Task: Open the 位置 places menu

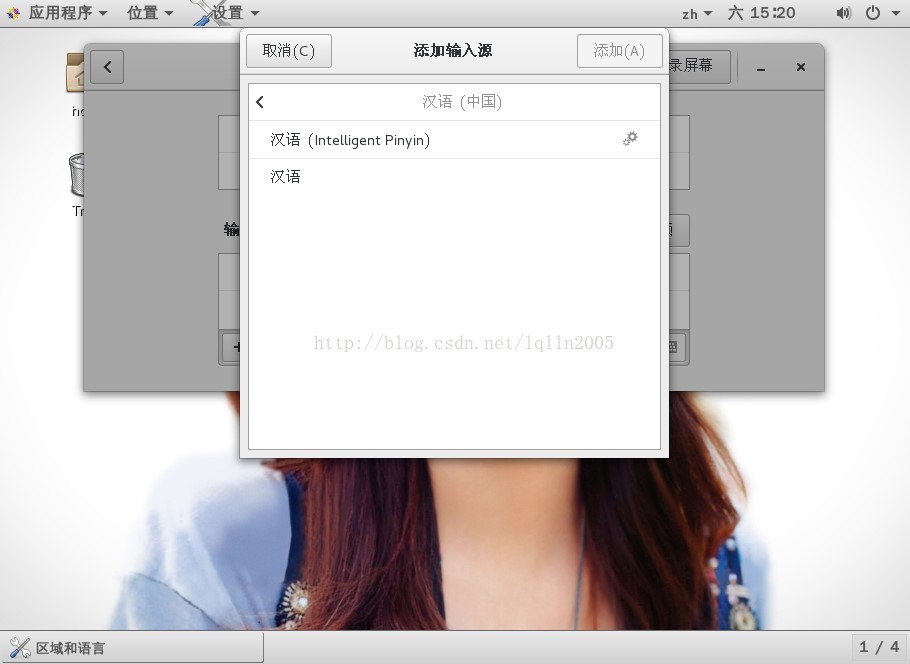Action: click(x=150, y=13)
